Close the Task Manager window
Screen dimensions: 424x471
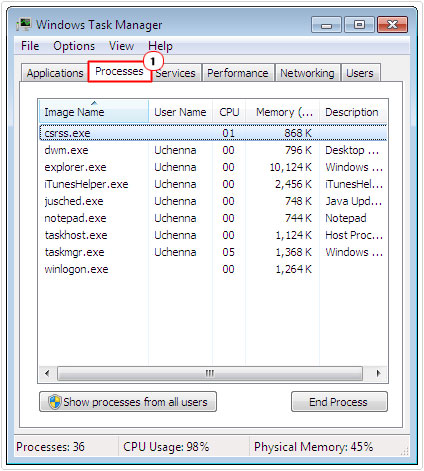tap(392, 25)
